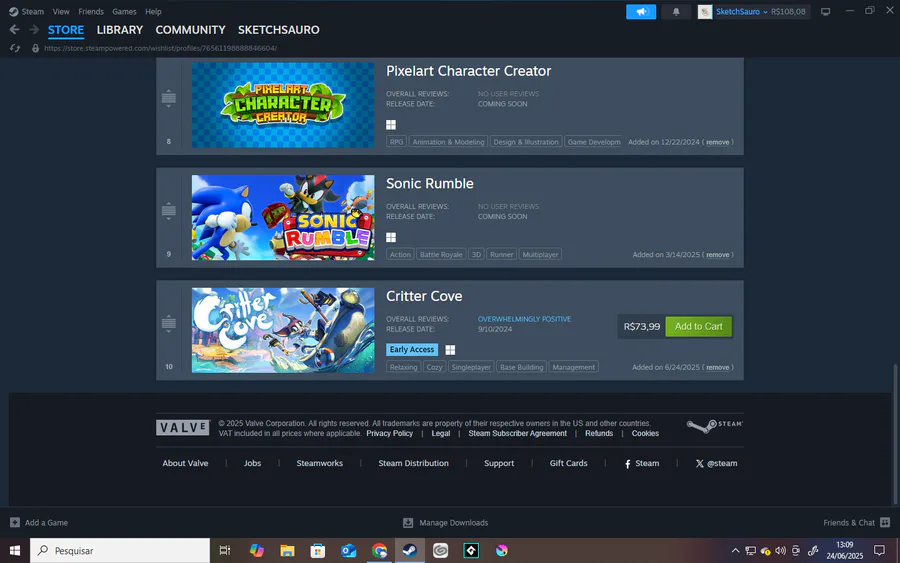Click the drag handle for Critter Cove
This screenshot has width=900, height=563.
click(168, 323)
